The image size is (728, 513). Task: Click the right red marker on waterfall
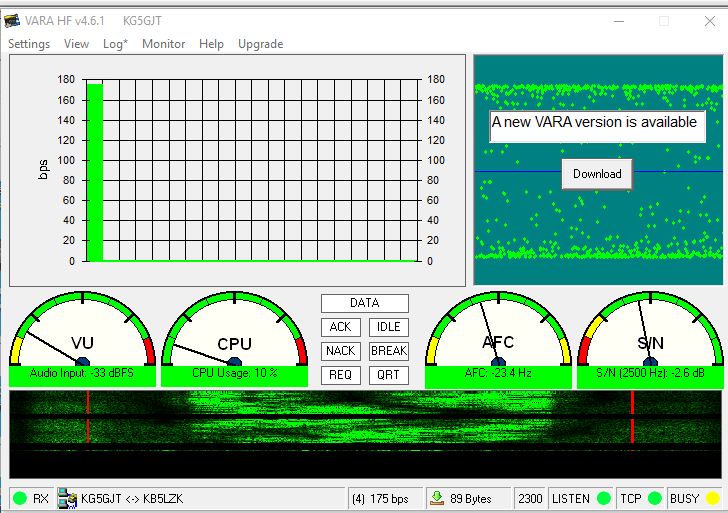point(632,420)
